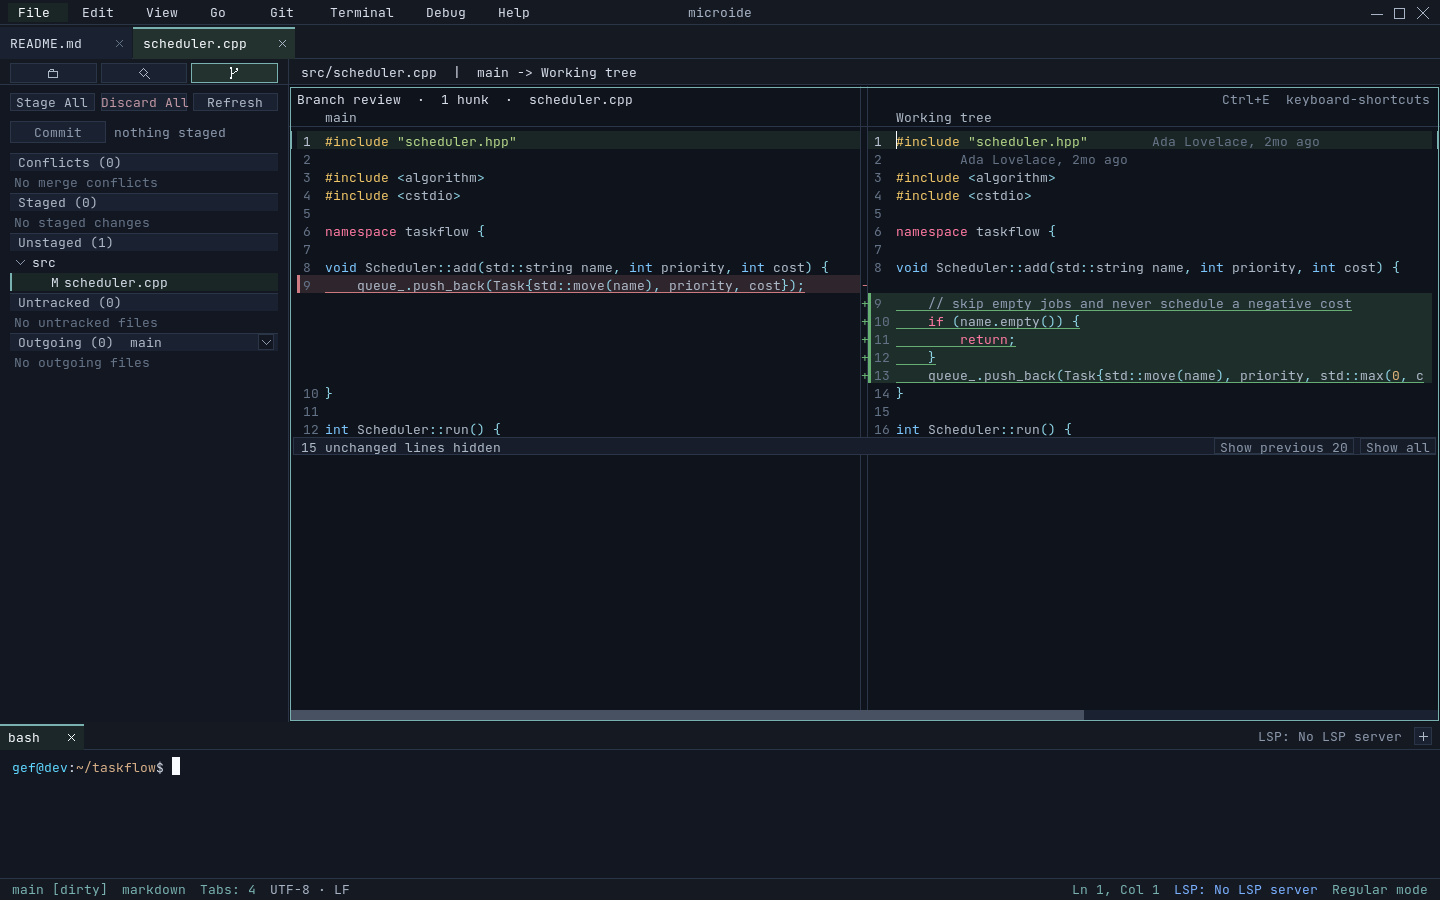Open the Help menu
Screen dimensions: 1440x900
click(514, 13)
